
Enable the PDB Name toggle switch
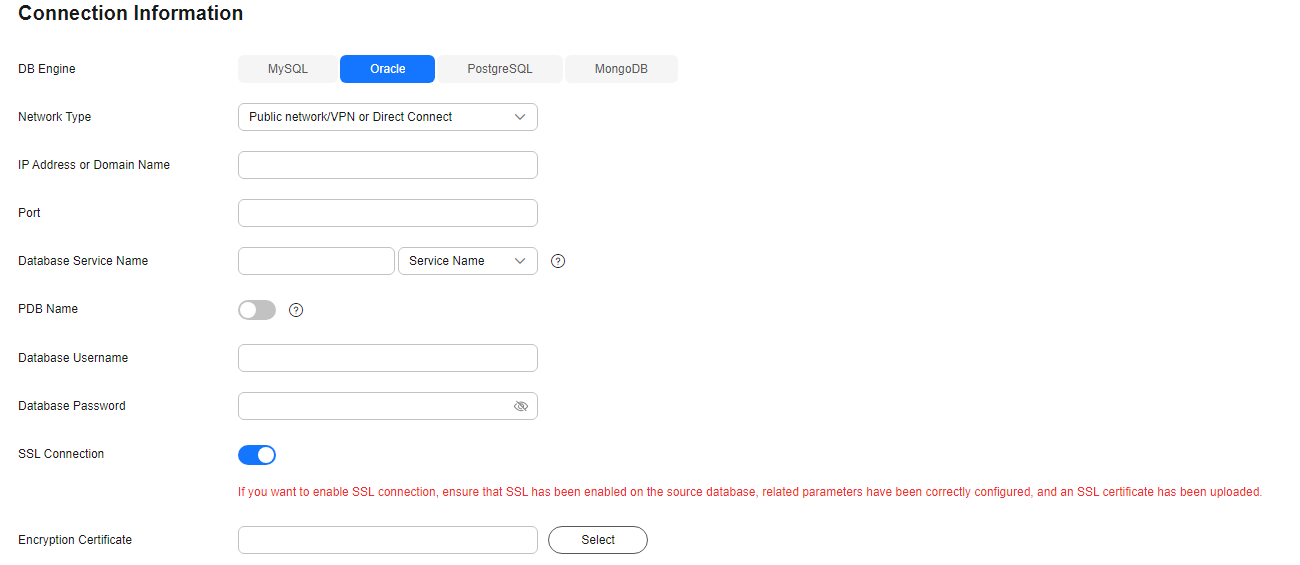coord(257,310)
